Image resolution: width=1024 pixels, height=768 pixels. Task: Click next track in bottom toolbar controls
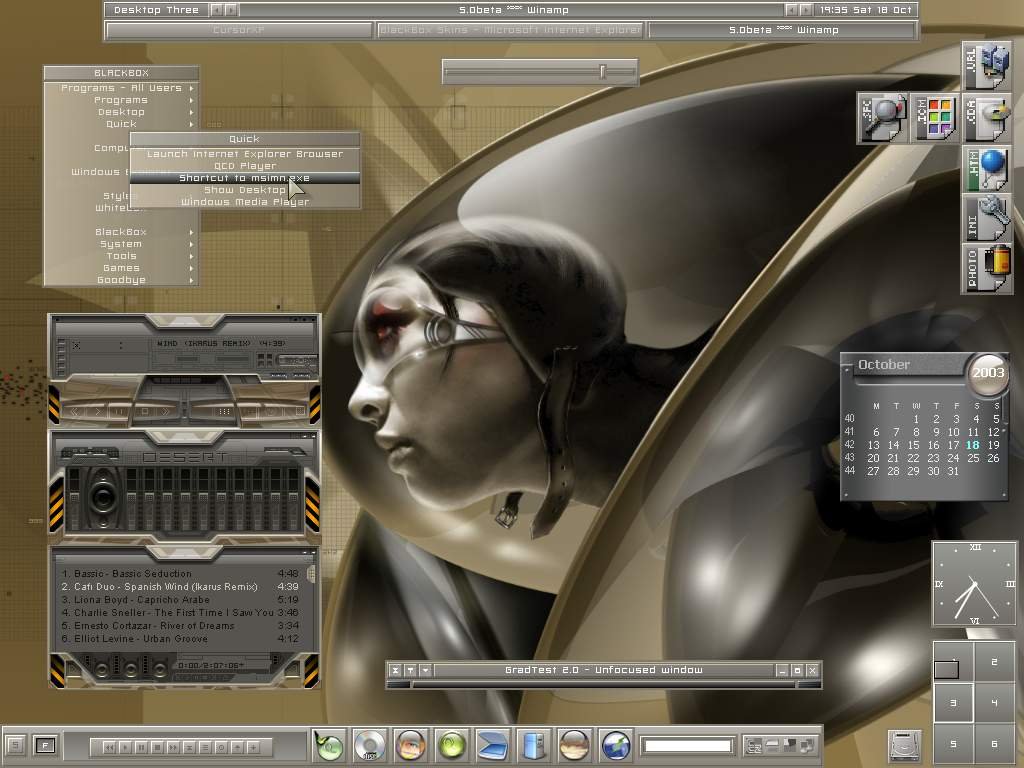173,746
